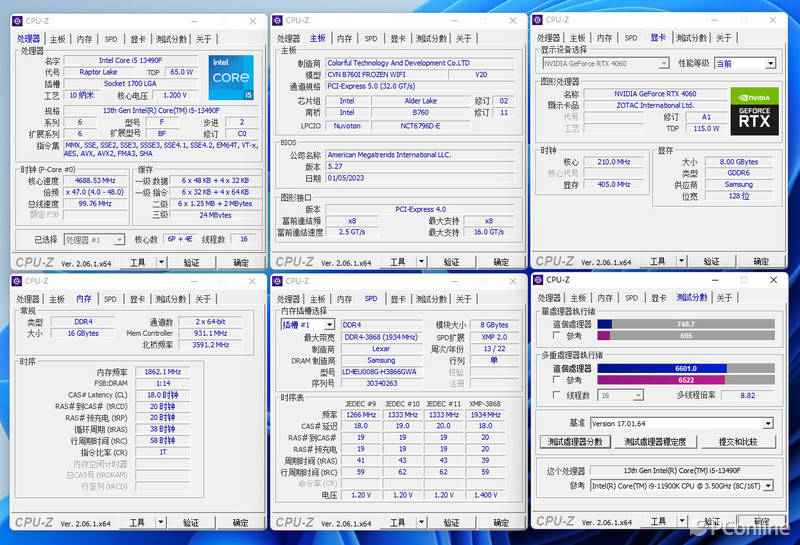This screenshot has width=800, height=545.
Task: Toggle multi-thread 參考 checkbox next to 6522 bar
Action: (x=556, y=380)
